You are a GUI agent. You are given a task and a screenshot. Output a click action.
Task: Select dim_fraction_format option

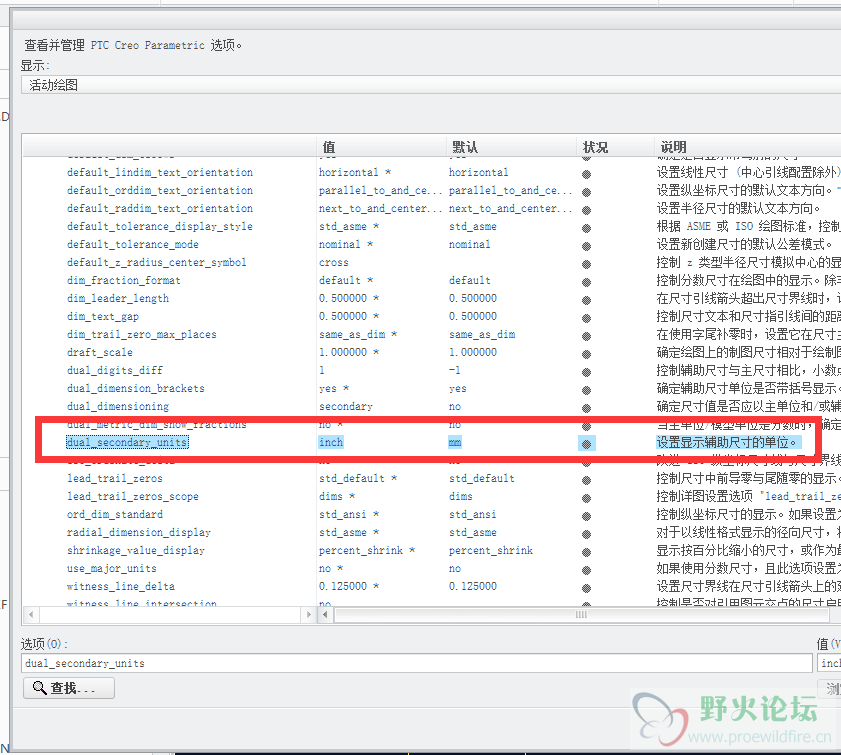(x=123, y=280)
